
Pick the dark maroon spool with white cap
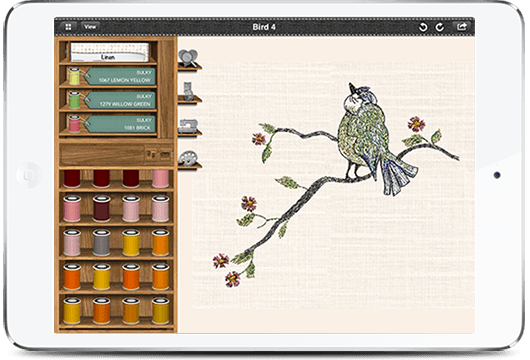101,208
